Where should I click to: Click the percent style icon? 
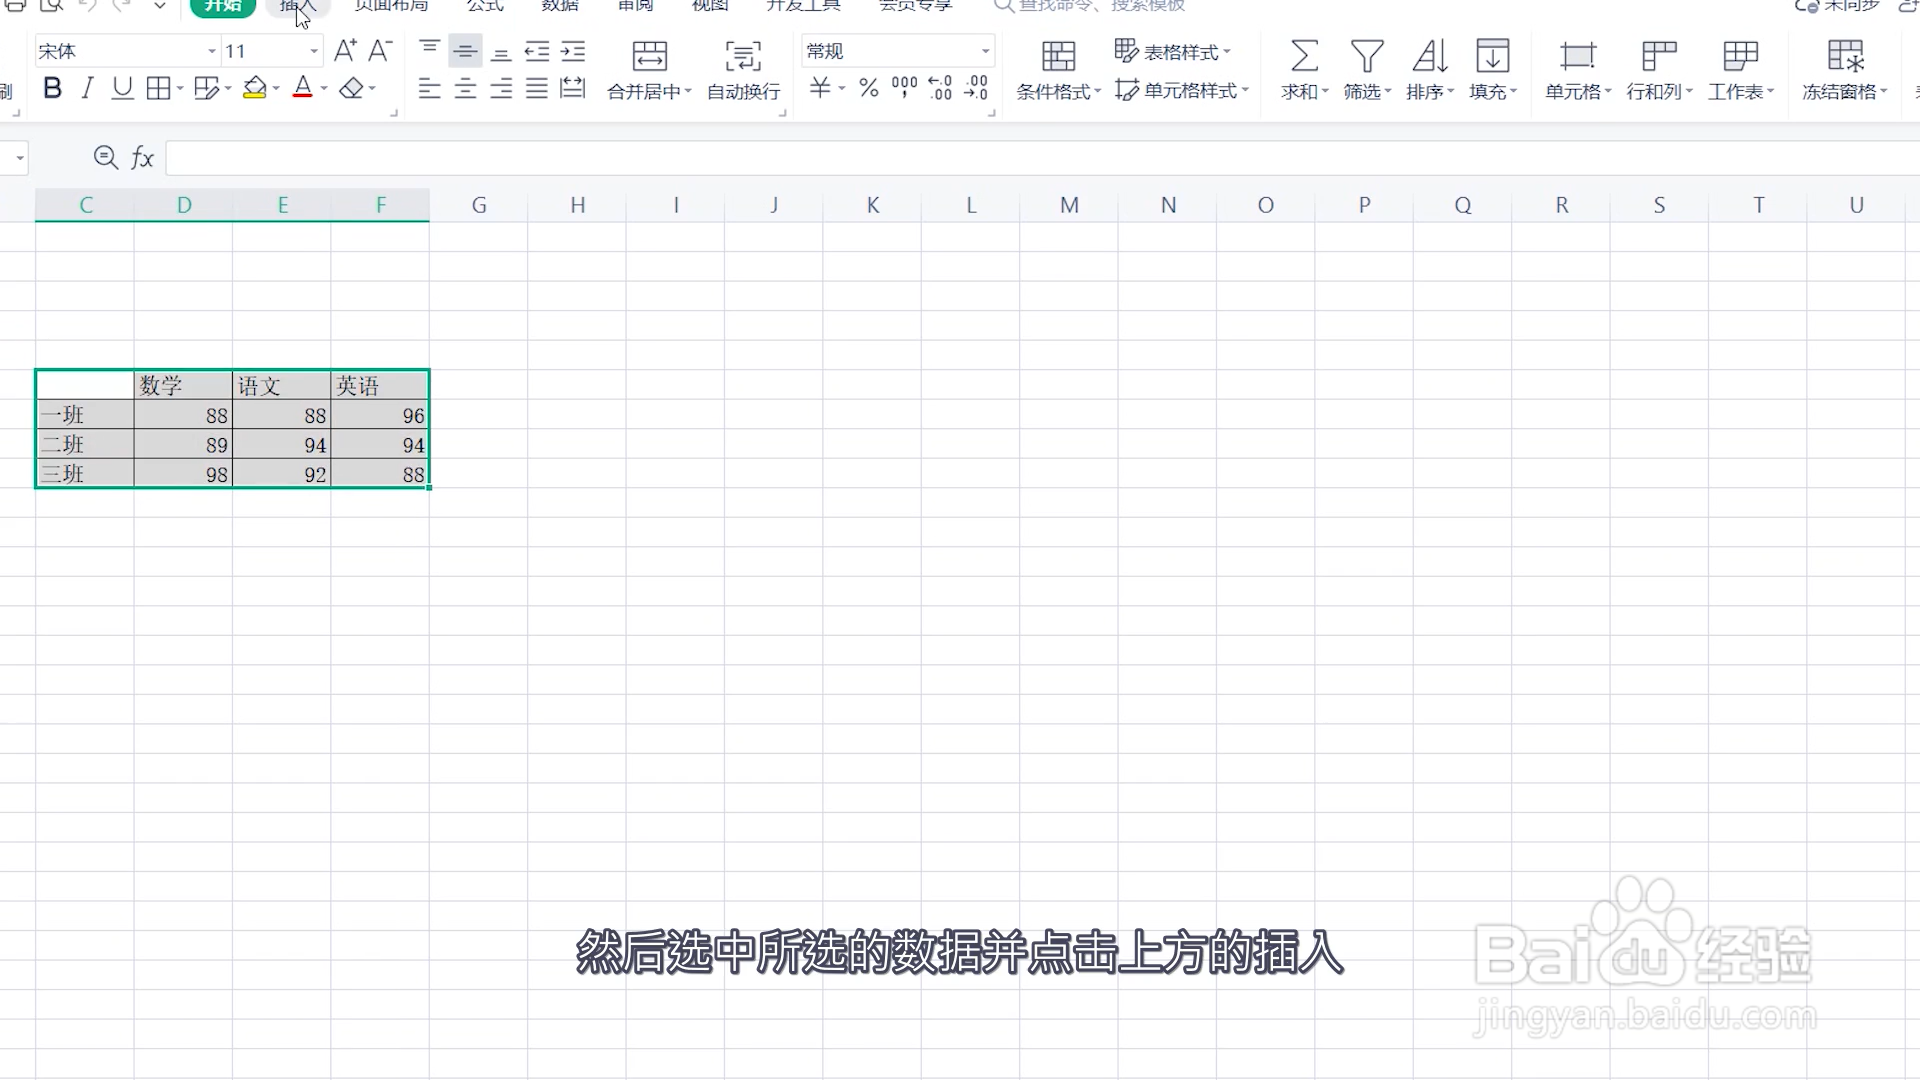point(868,89)
